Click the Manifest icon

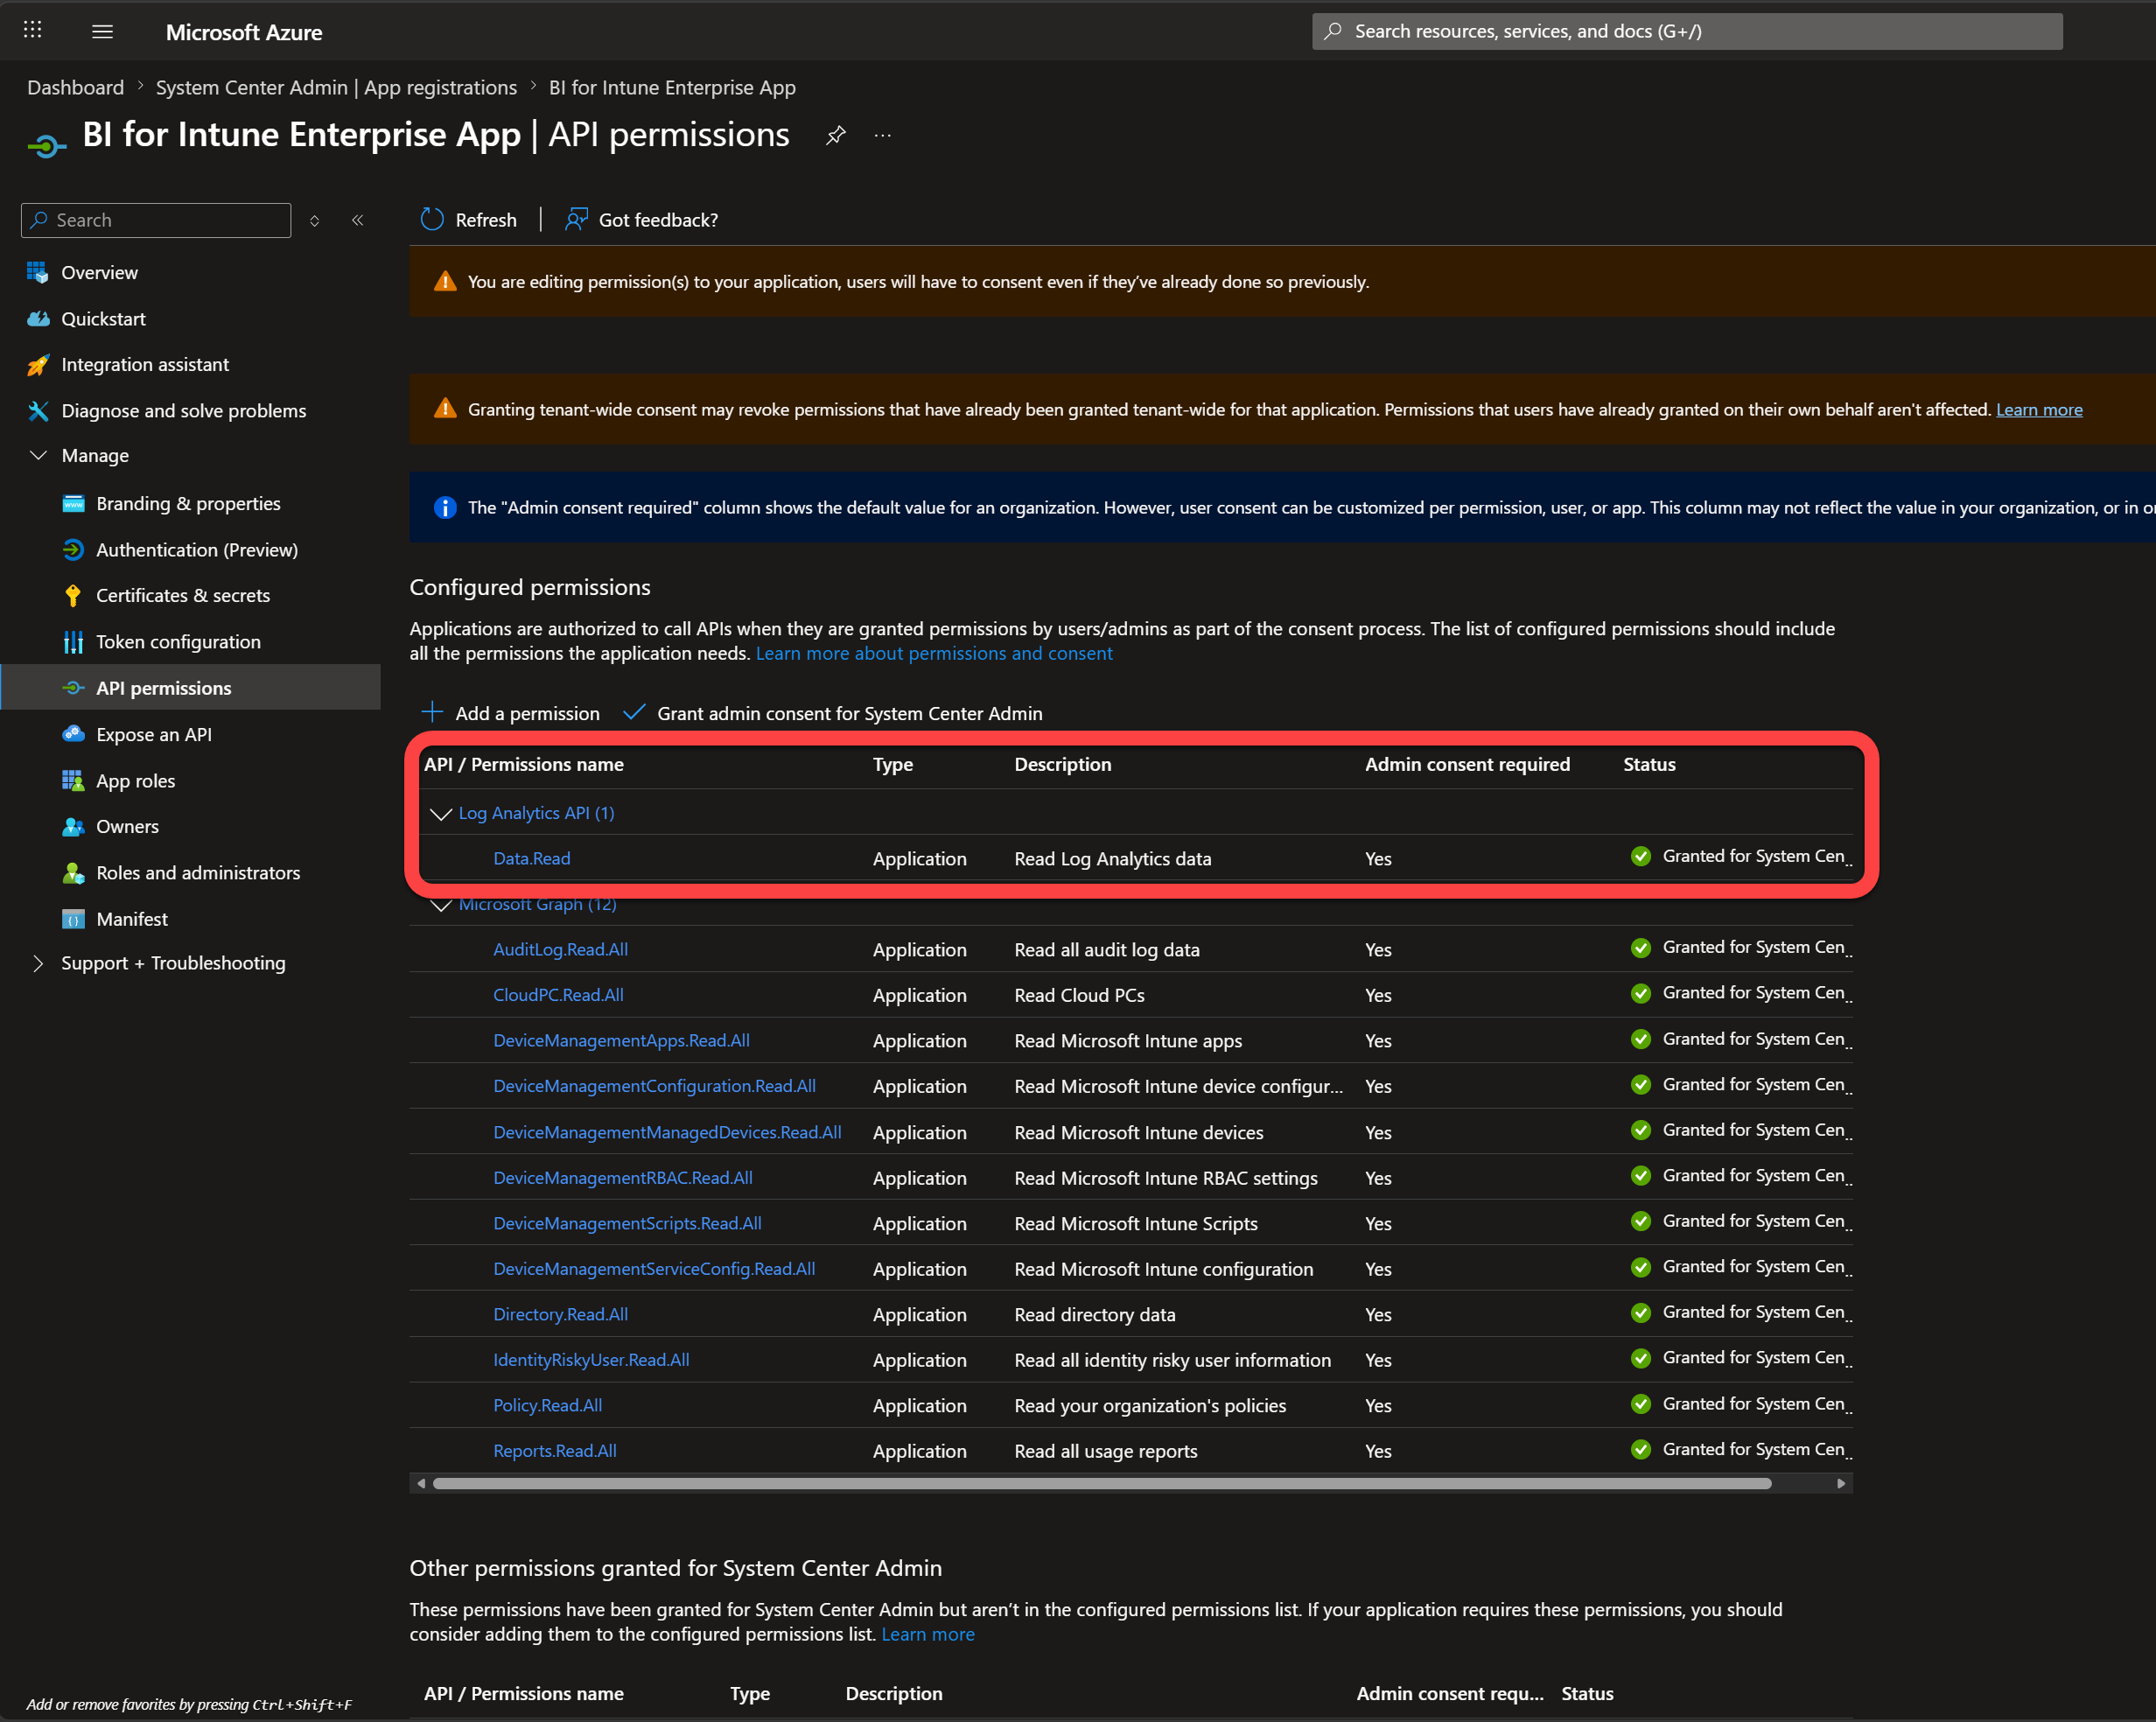point(73,919)
